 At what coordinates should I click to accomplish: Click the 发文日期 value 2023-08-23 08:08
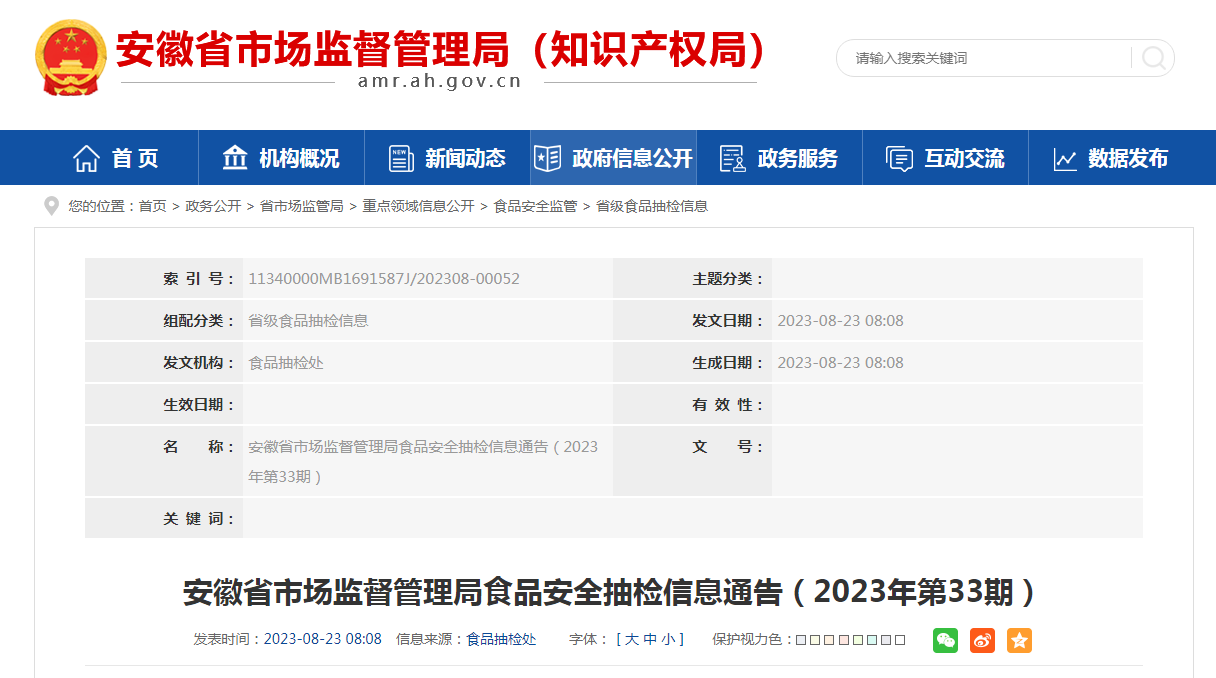click(x=840, y=321)
